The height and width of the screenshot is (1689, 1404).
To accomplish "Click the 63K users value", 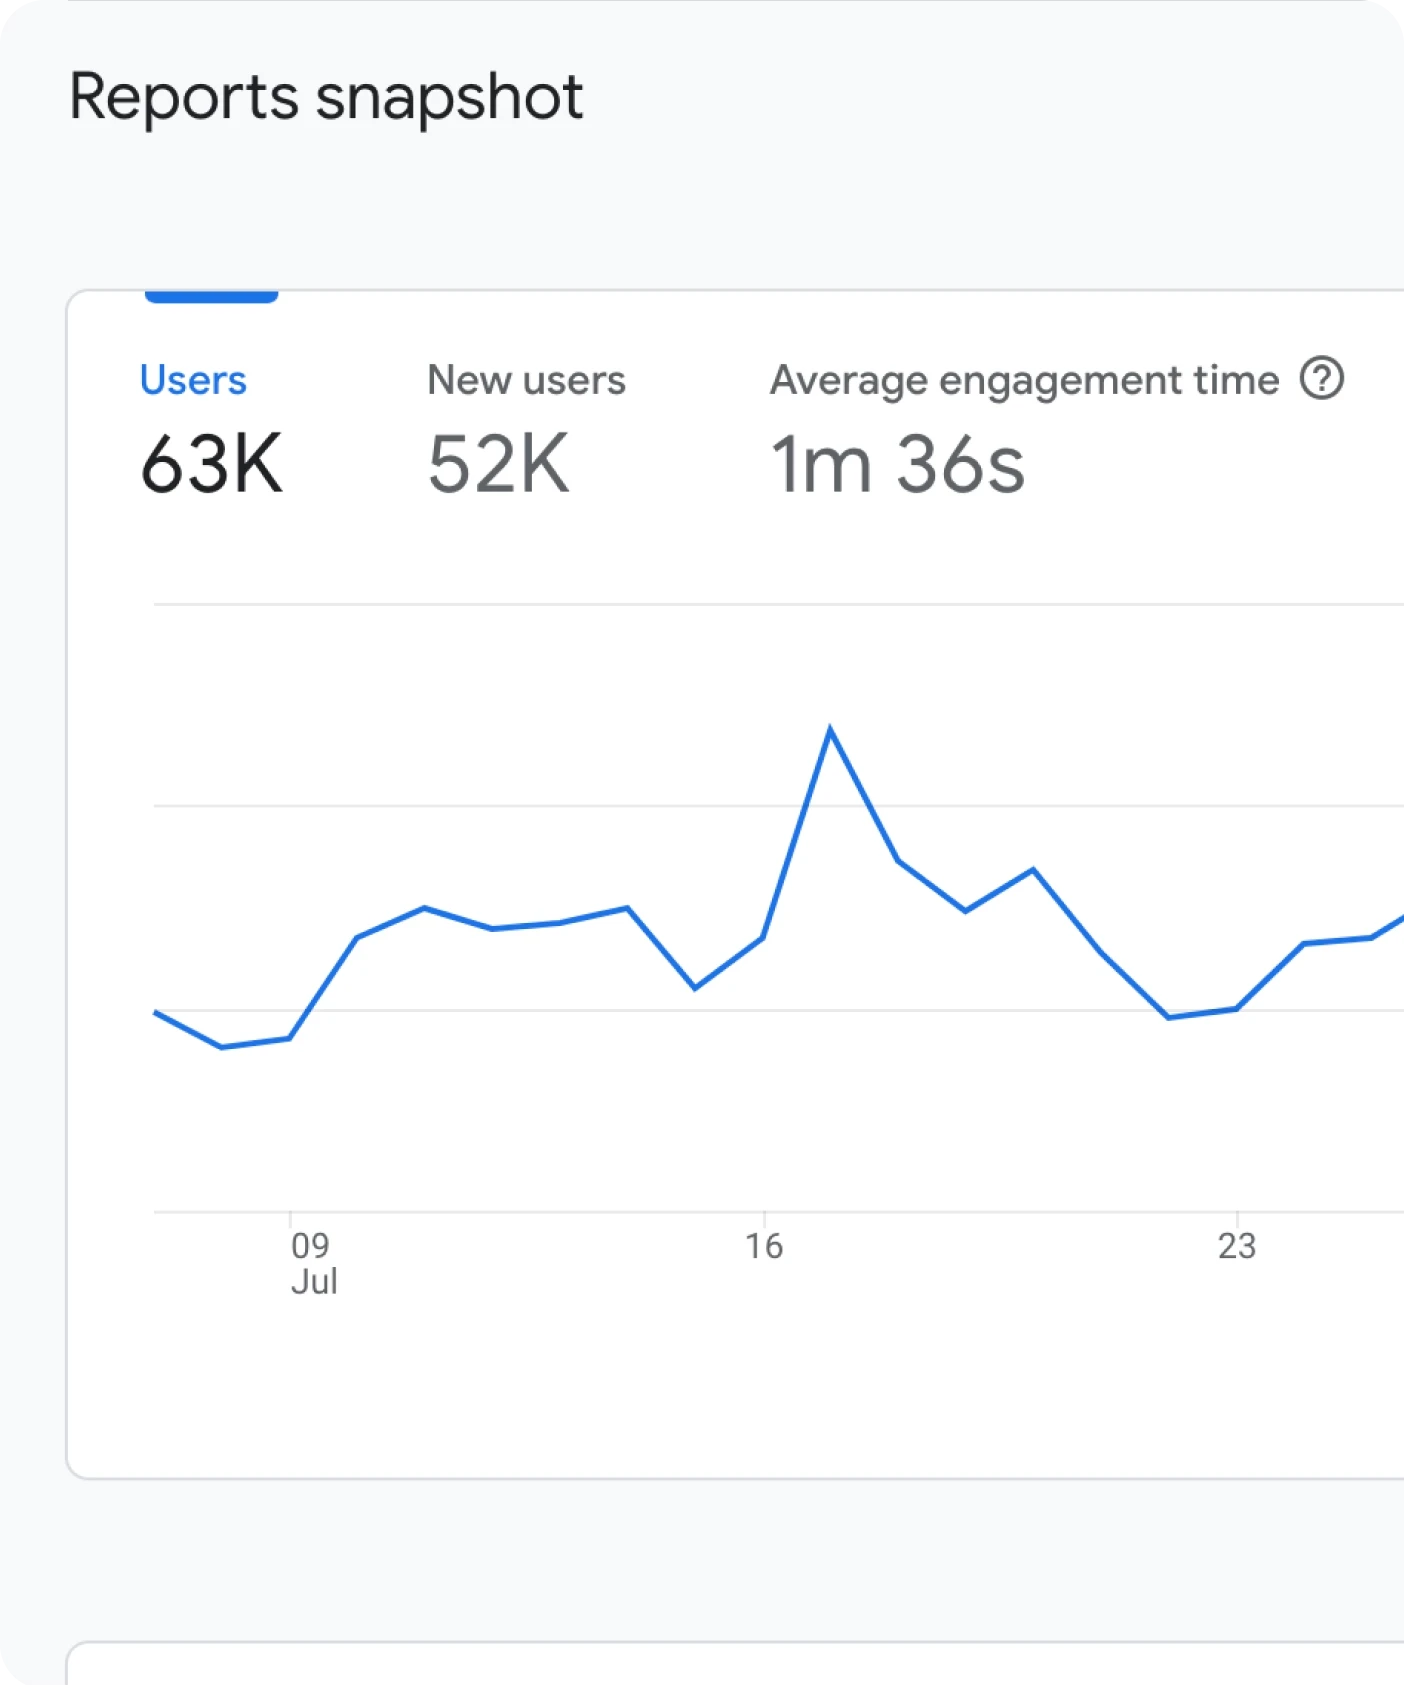I will click(x=212, y=464).
